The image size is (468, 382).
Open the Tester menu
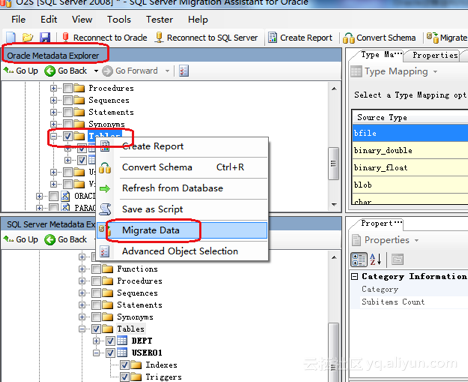click(x=159, y=20)
